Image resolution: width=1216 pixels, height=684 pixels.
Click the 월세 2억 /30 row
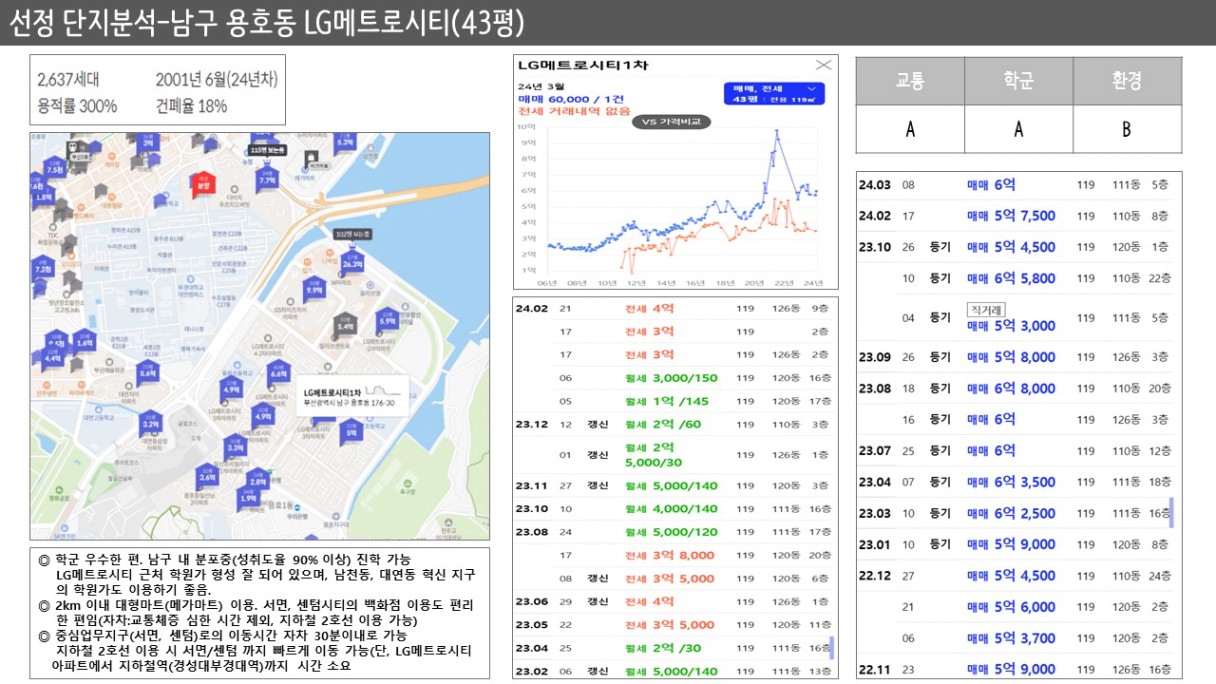pyautogui.click(x=674, y=648)
